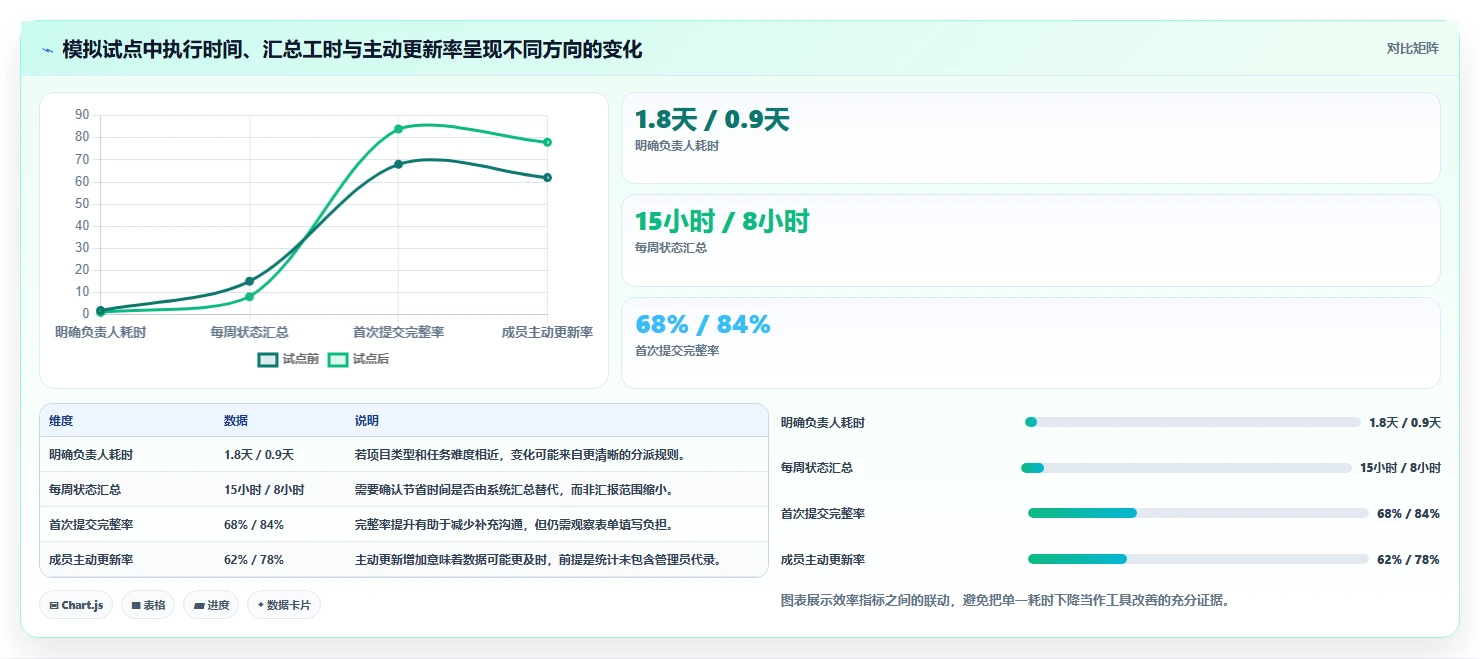
Task: Select the 表格 tag chip
Action: pos(148,605)
